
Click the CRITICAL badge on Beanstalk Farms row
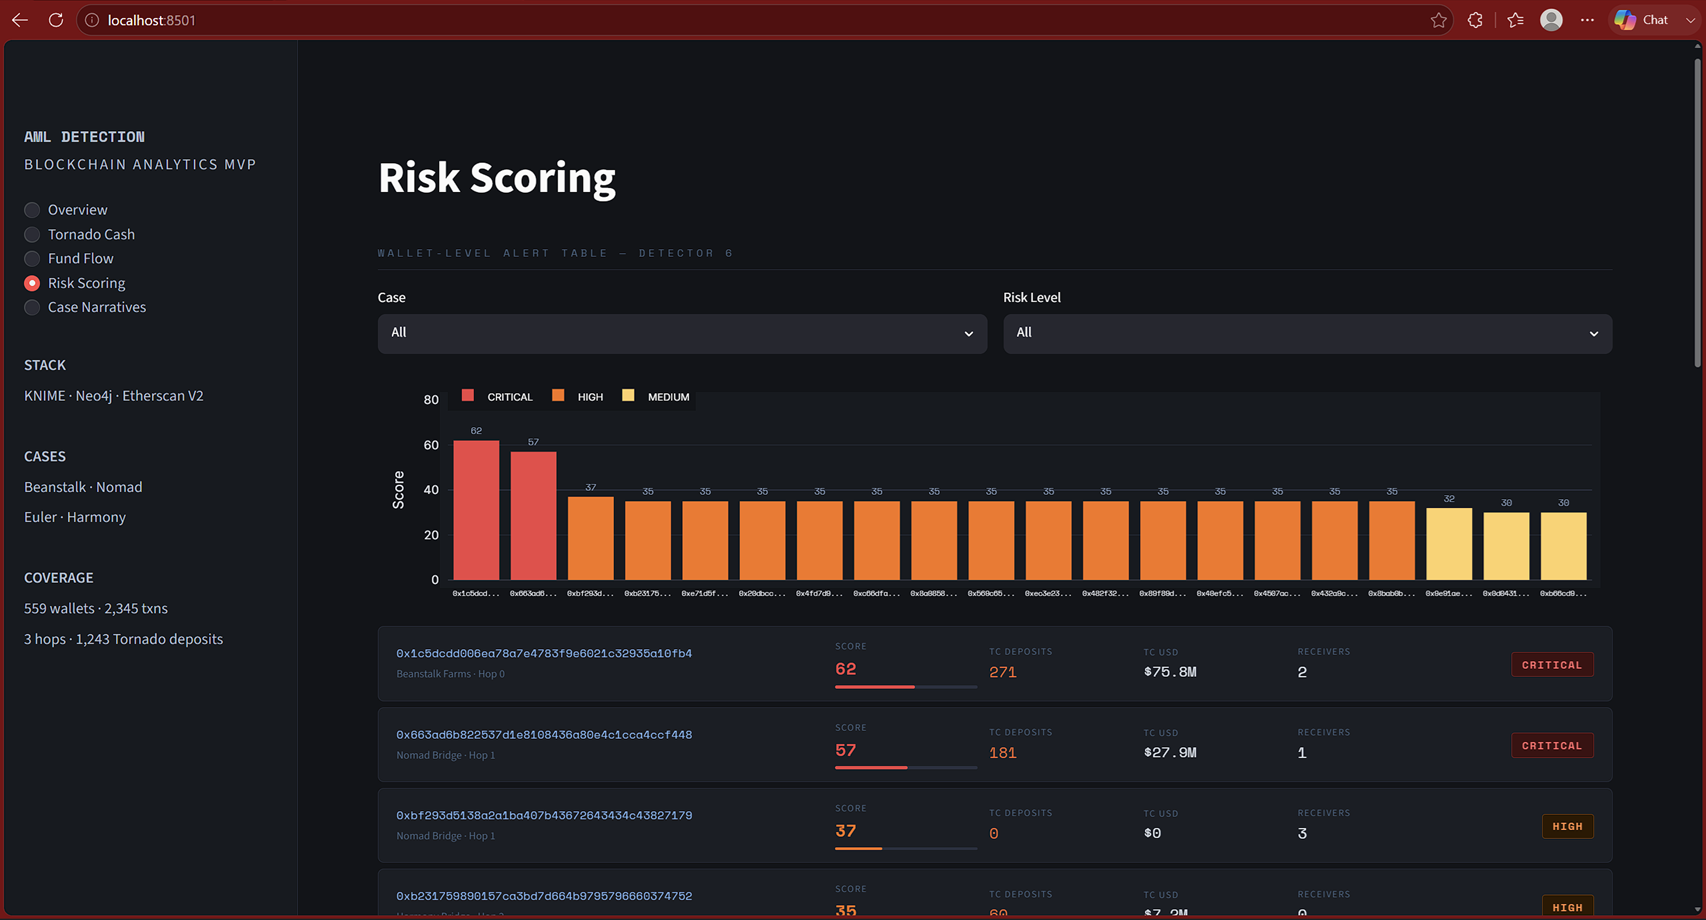click(1552, 665)
